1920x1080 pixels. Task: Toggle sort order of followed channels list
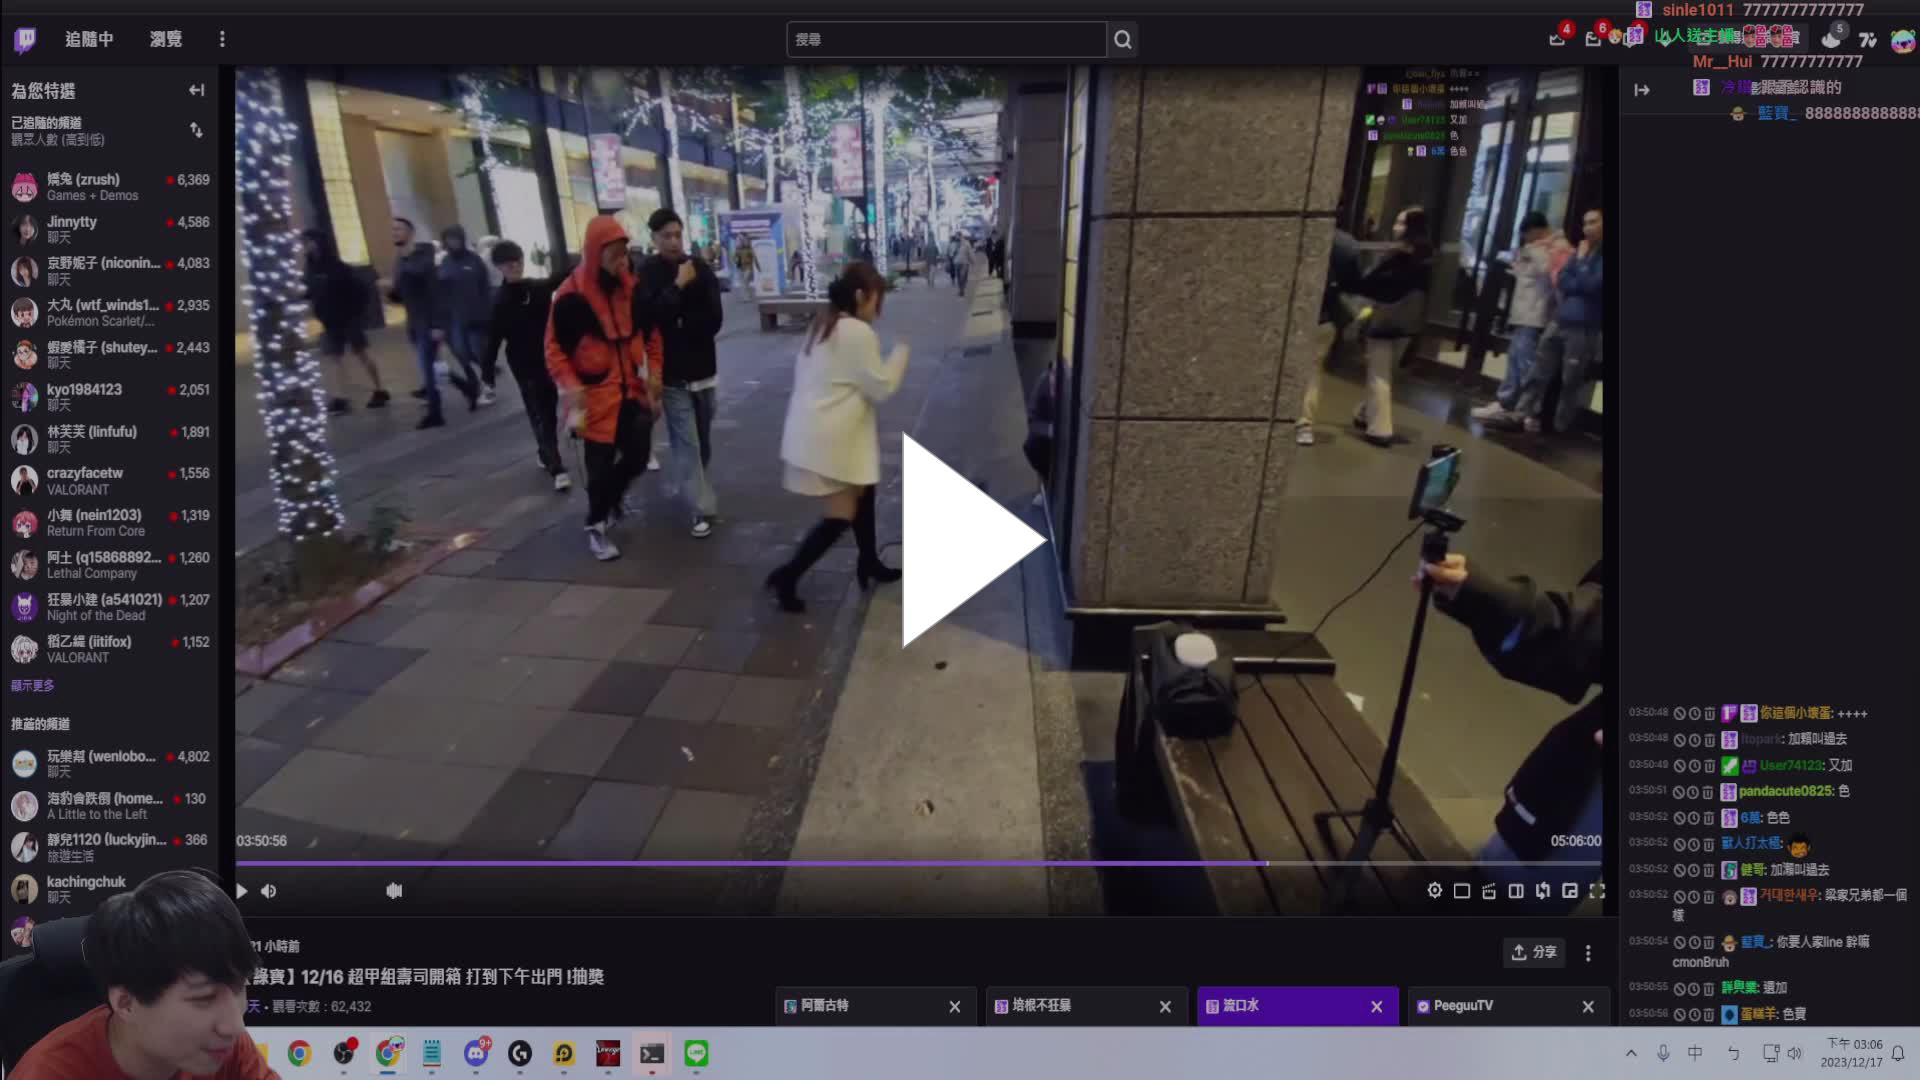(197, 130)
